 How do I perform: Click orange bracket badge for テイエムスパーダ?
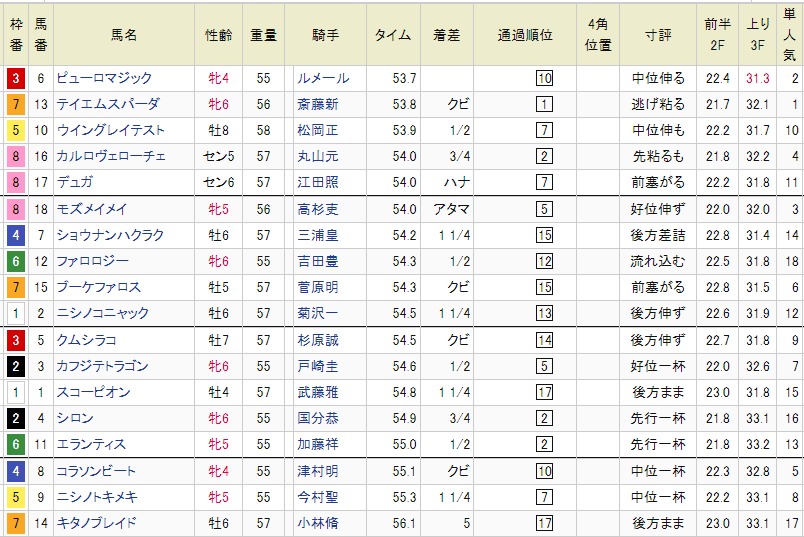tap(14, 104)
